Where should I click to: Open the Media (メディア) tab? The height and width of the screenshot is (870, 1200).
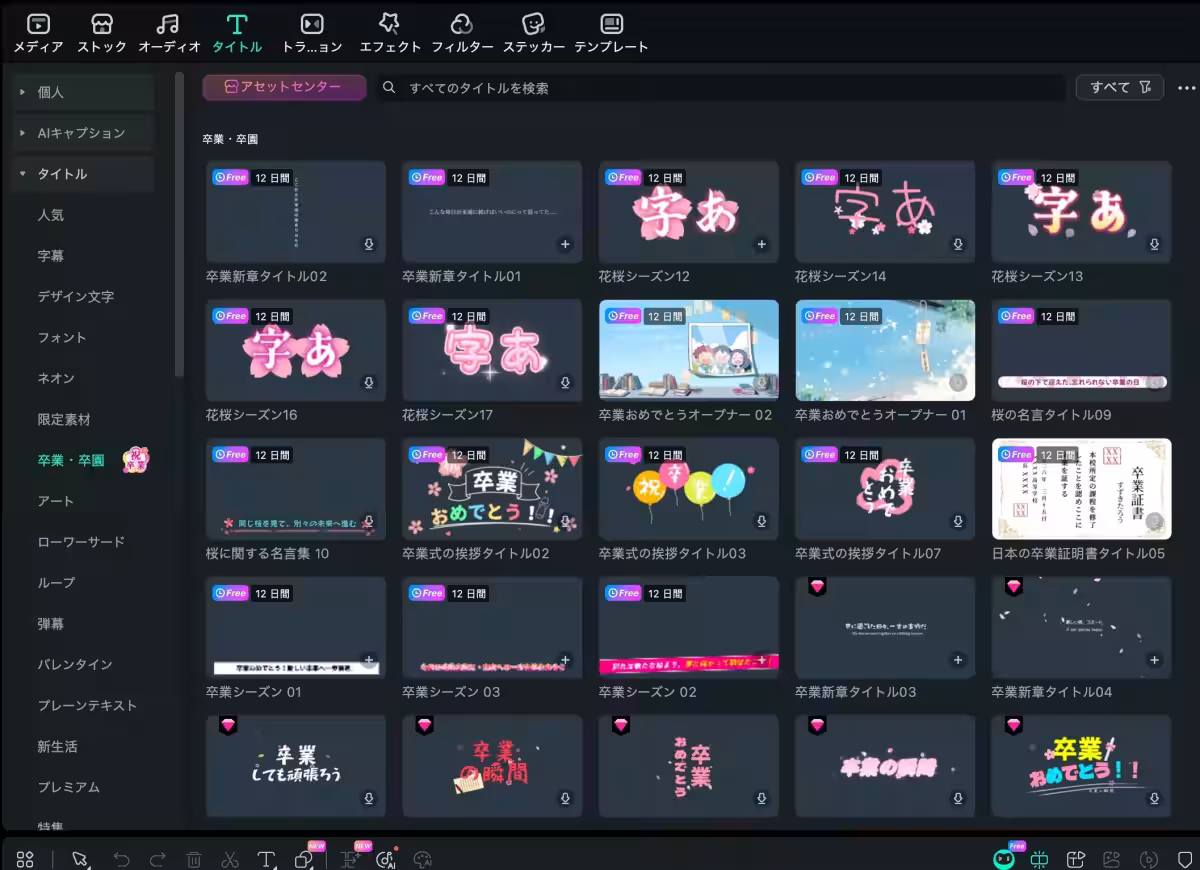click(x=39, y=32)
